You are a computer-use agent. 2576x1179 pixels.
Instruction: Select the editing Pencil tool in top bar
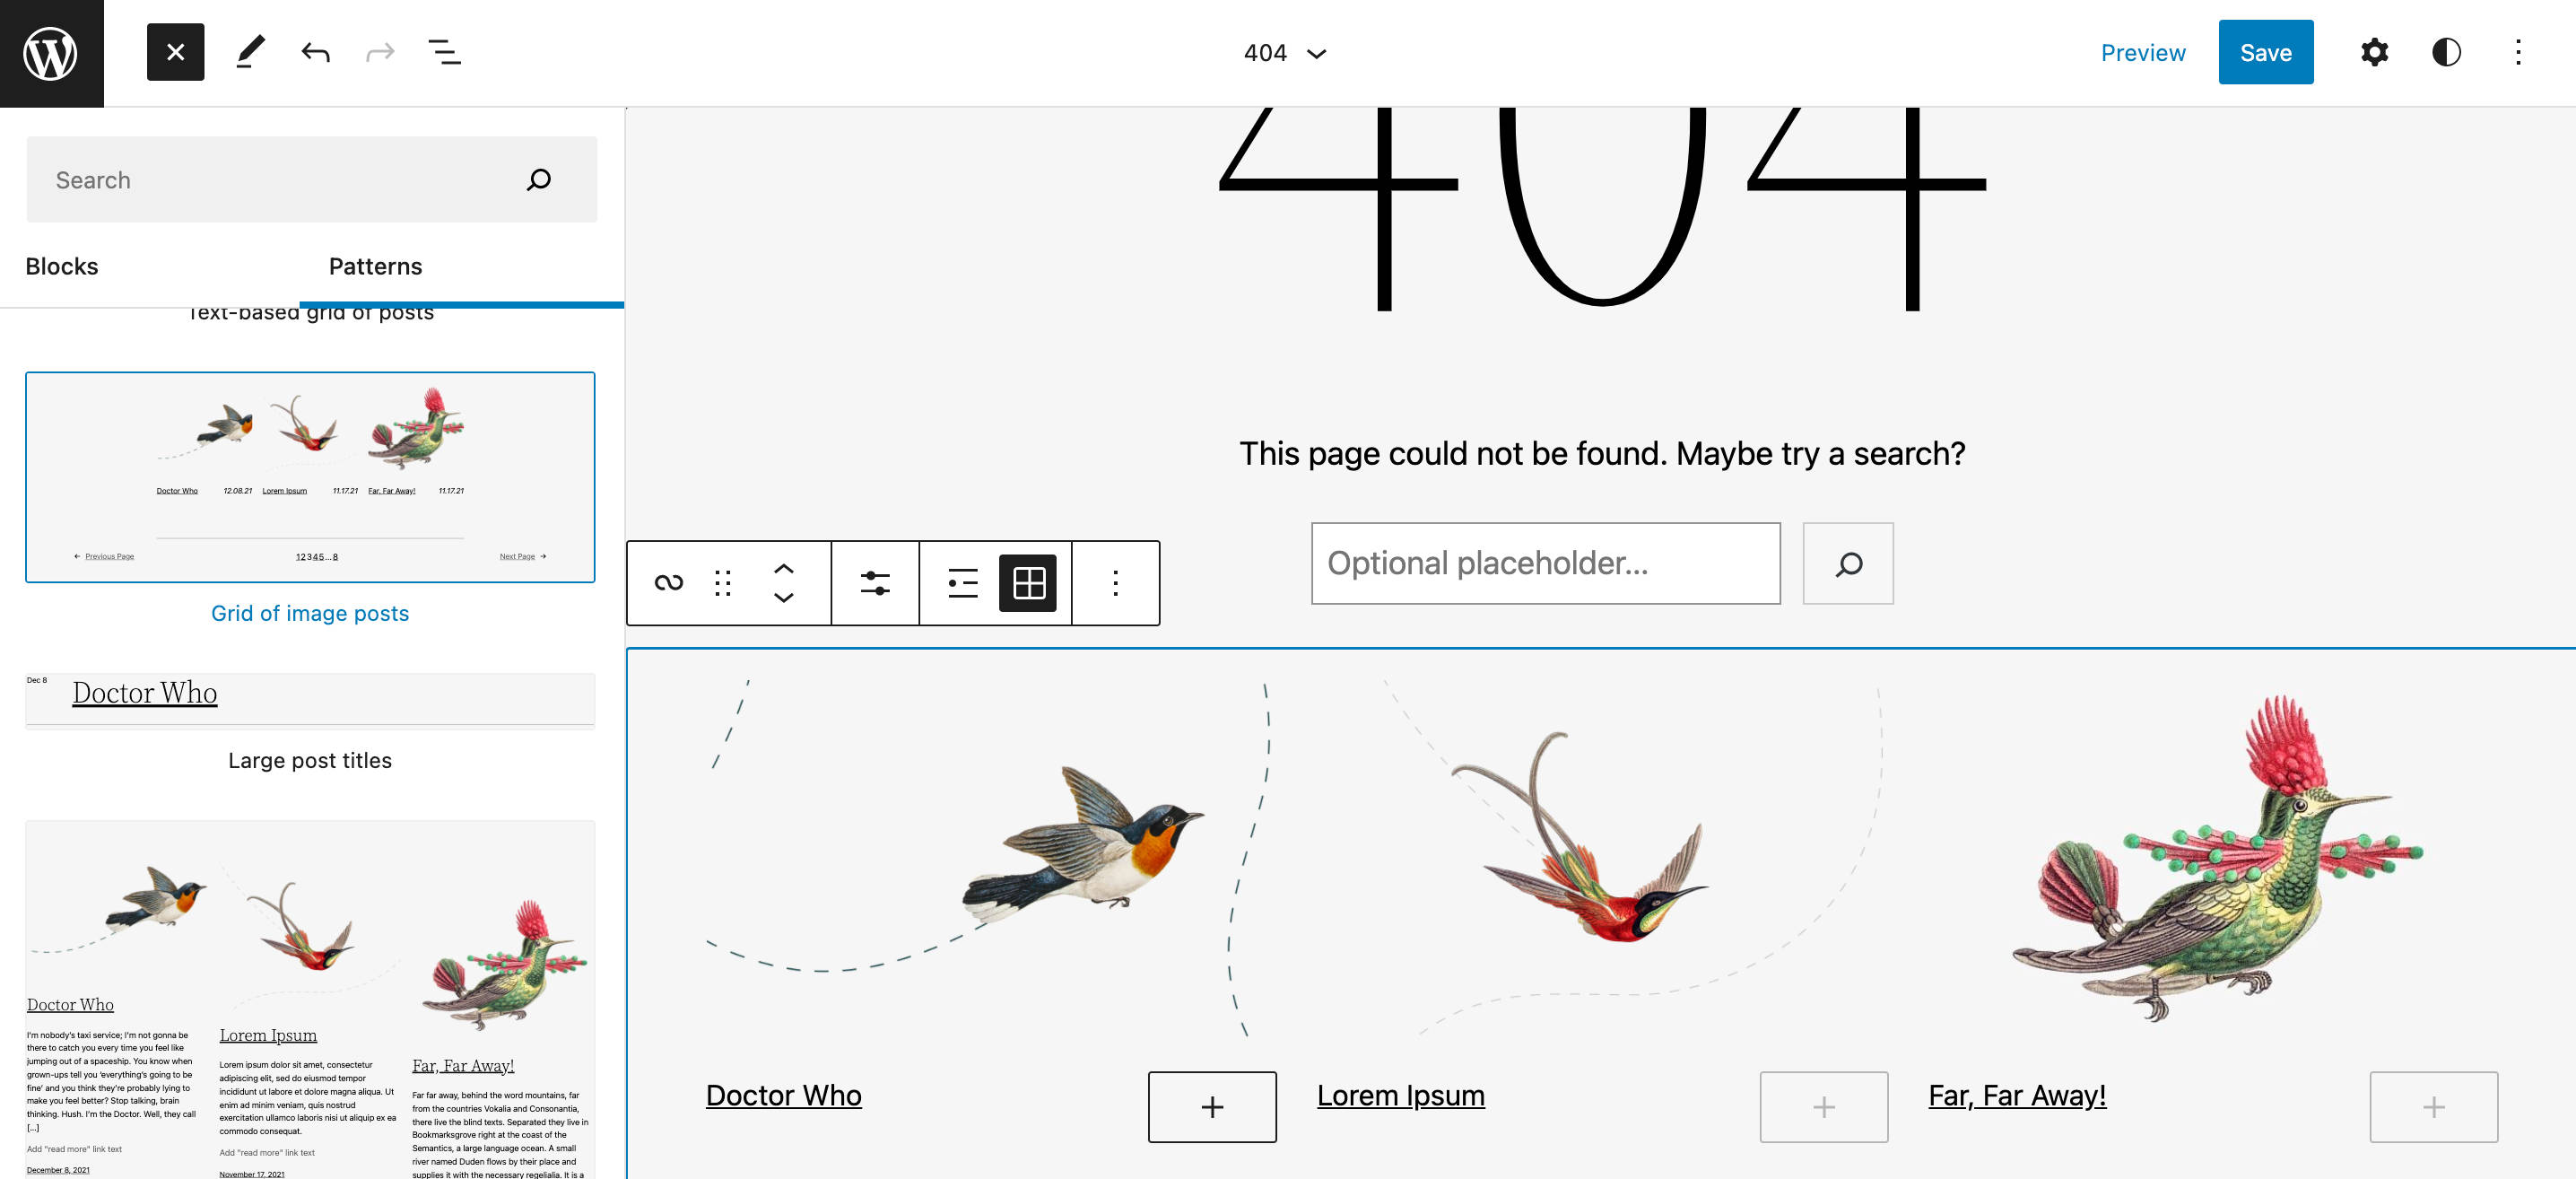coord(249,52)
